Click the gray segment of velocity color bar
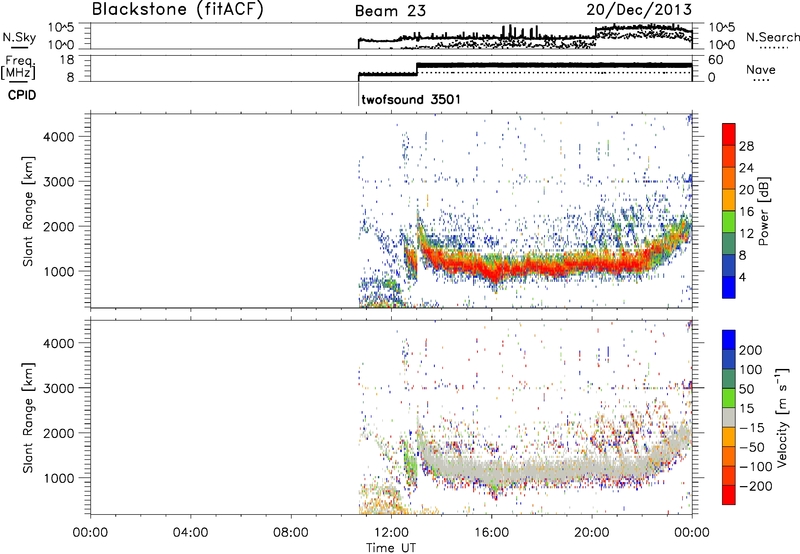The image size is (800, 554). click(729, 417)
